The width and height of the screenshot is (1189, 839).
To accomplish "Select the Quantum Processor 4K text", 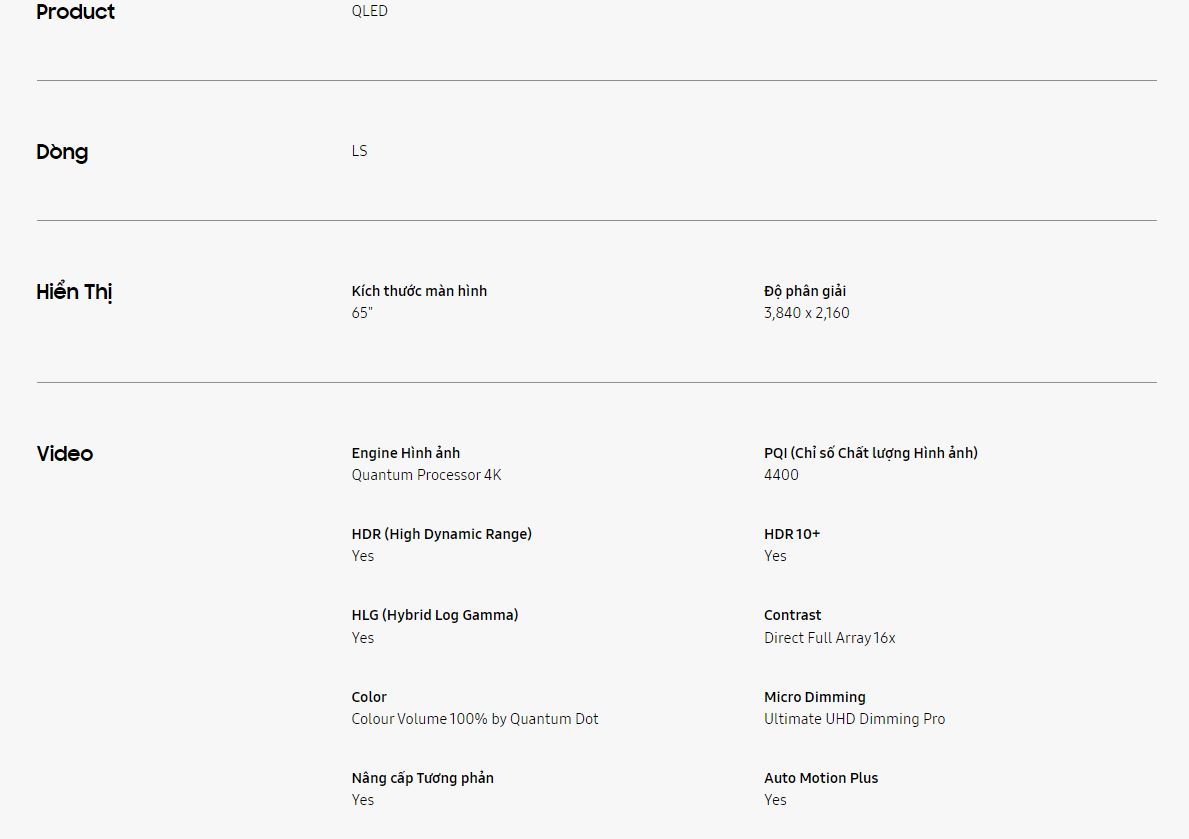I will 426,475.
